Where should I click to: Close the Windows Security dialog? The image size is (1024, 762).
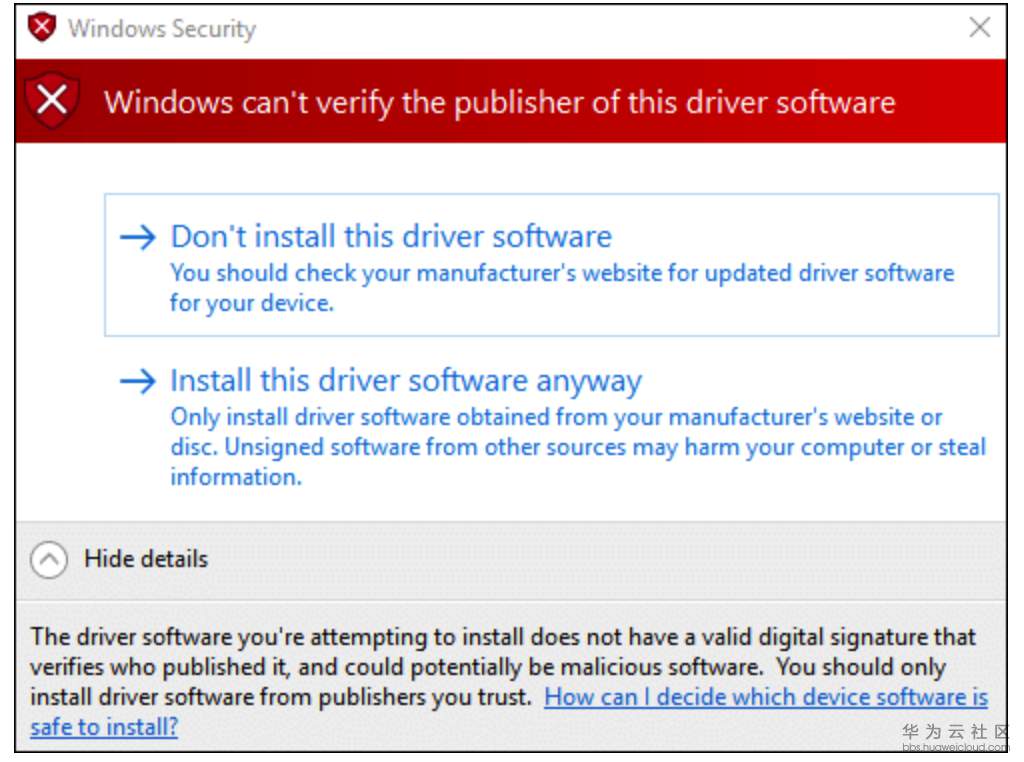click(980, 28)
